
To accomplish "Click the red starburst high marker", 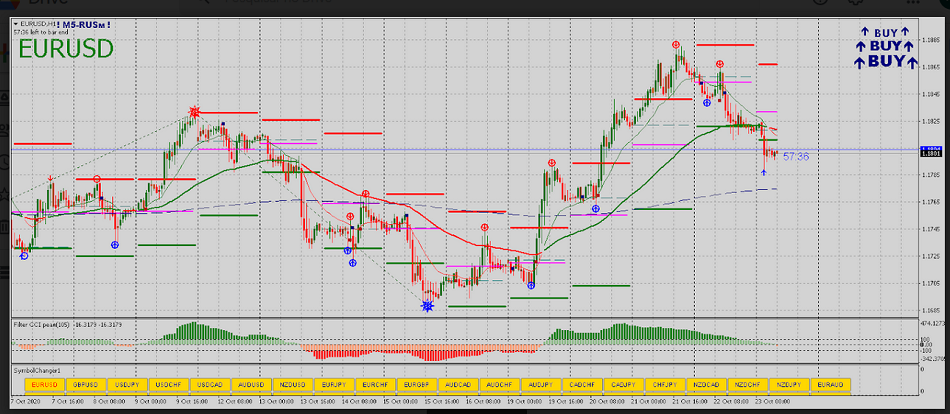I will tap(194, 111).
